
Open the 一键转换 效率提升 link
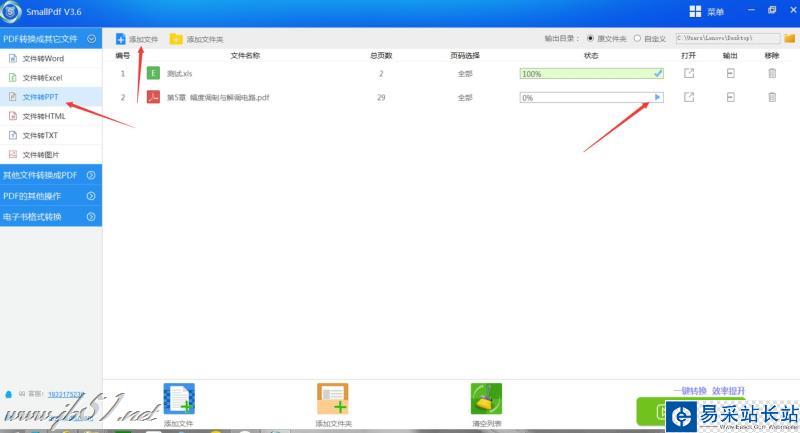click(x=709, y=391)
